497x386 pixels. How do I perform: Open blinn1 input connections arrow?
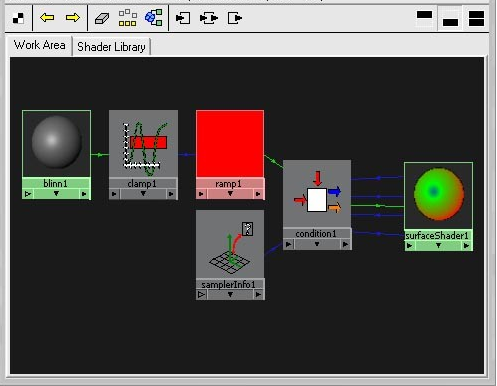click(x=28, y=194)
